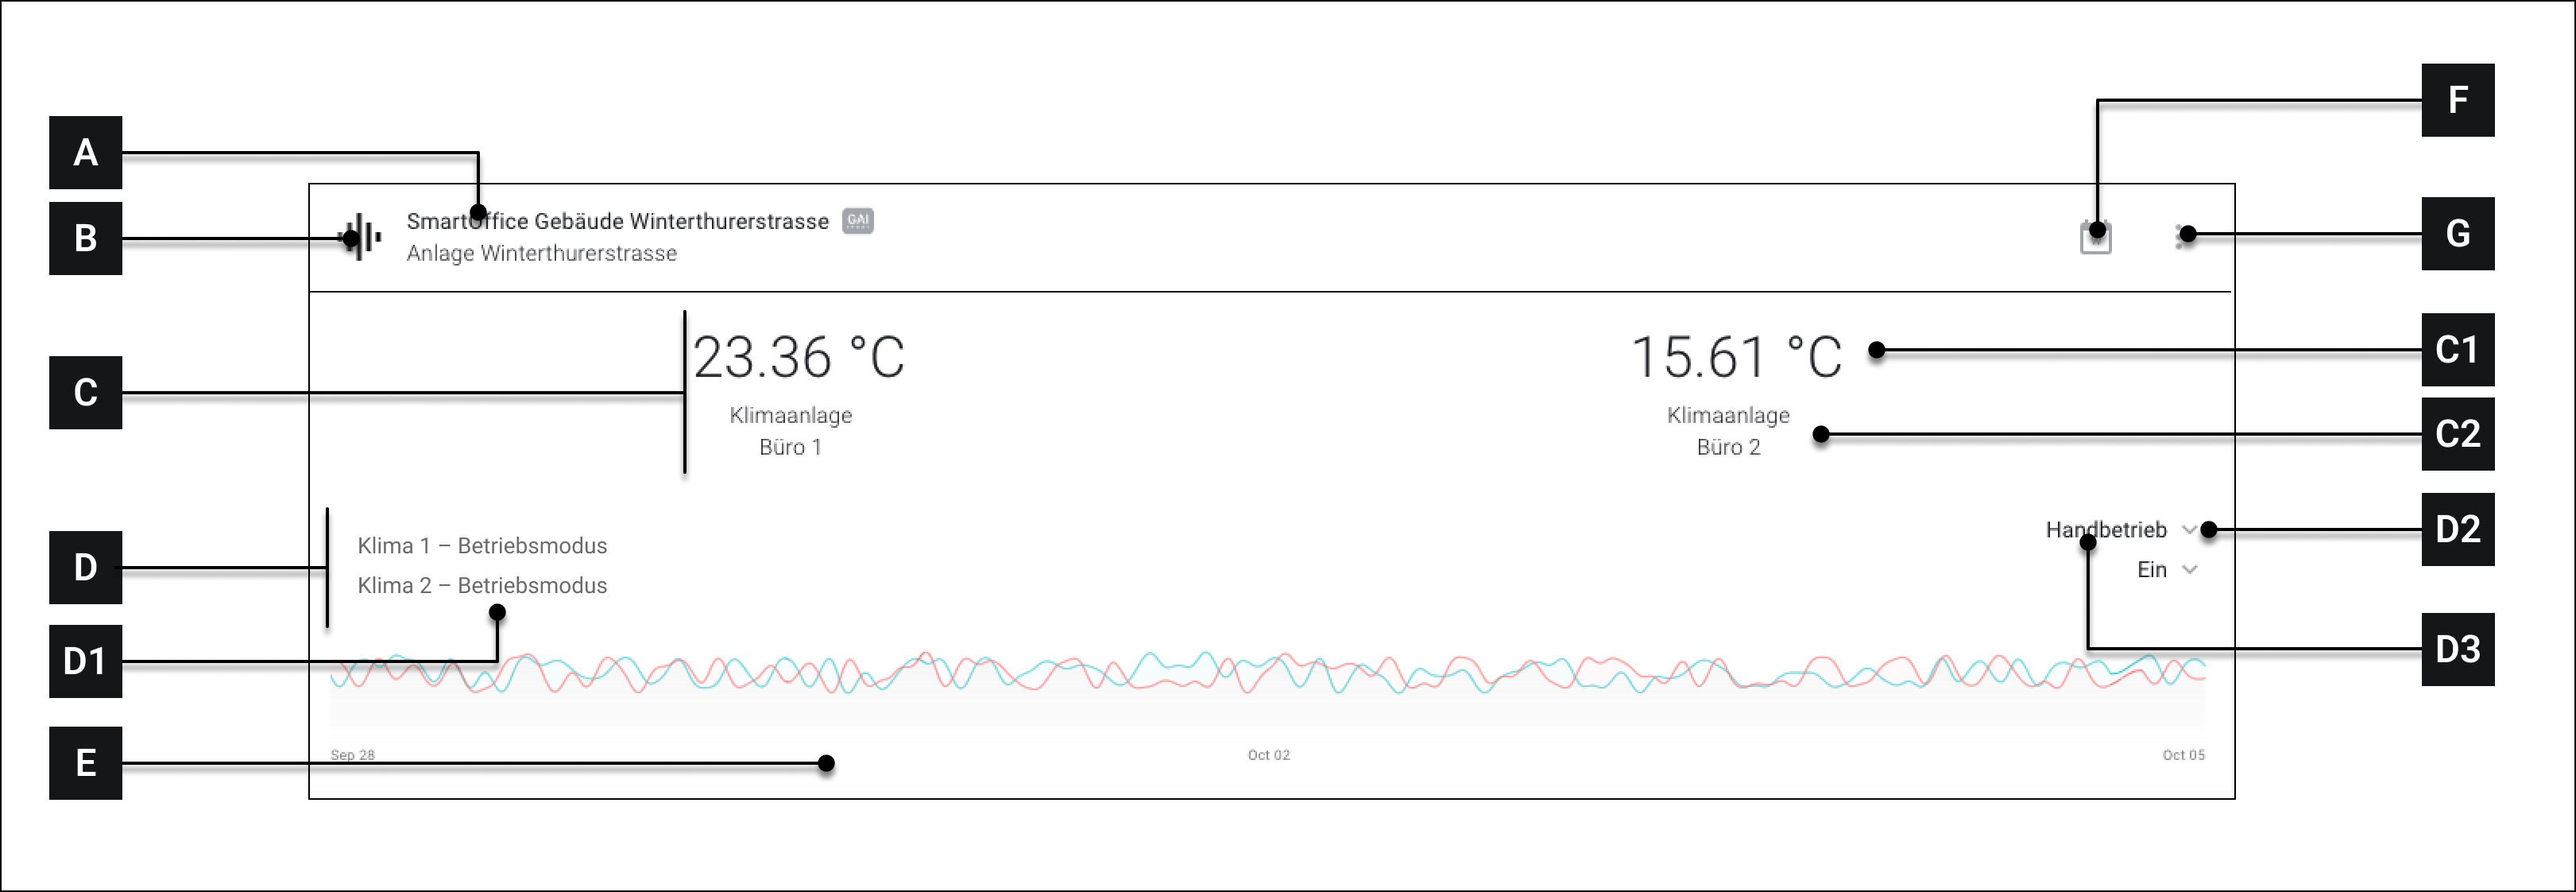Click the Oct 05 chart axis label

coord(2183,755)
